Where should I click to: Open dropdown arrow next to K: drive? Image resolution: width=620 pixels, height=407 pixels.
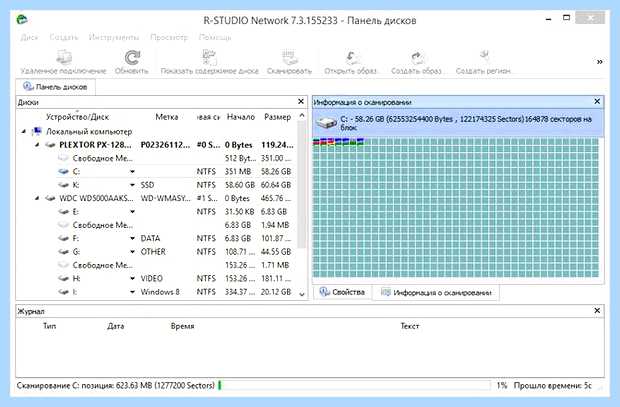(132, 185)
